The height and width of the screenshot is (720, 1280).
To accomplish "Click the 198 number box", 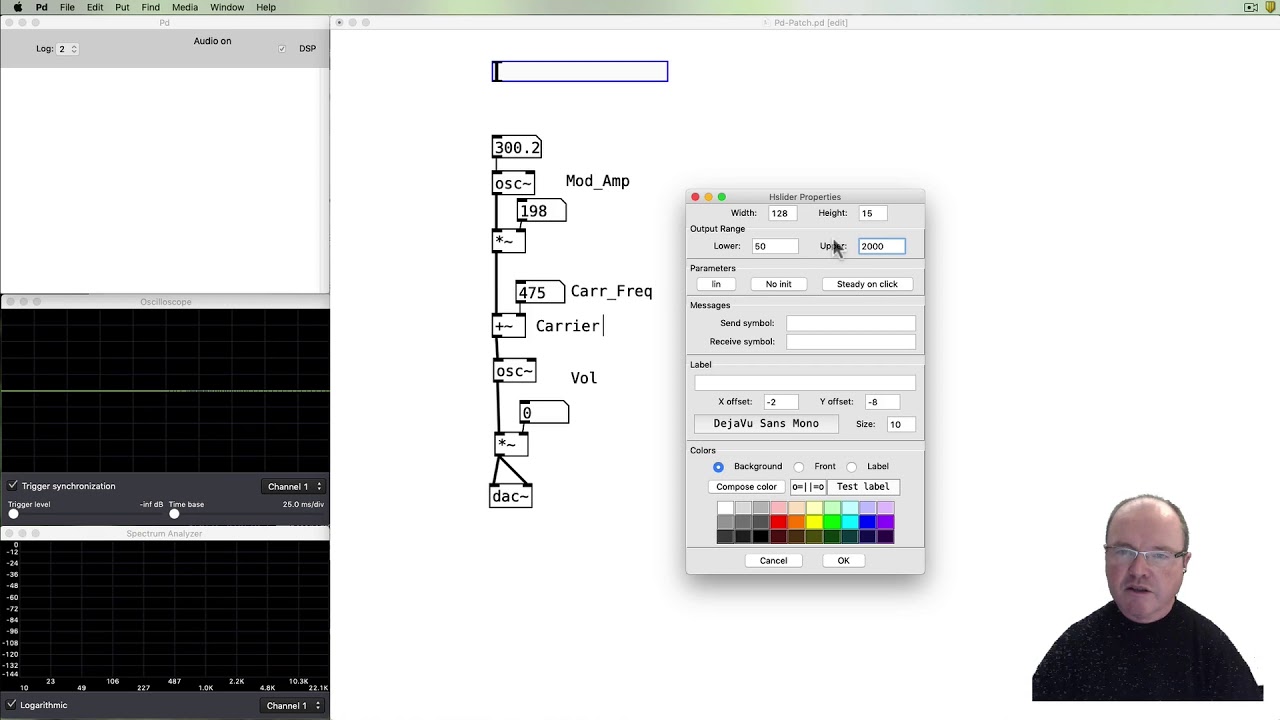I will (x=541, y=211).
